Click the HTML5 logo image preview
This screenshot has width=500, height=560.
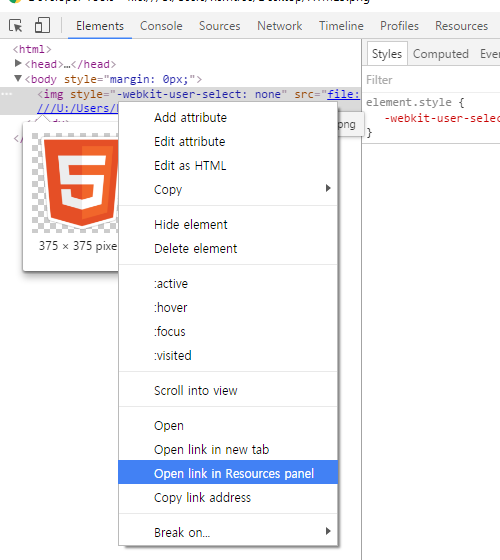(x=75, y=183)
